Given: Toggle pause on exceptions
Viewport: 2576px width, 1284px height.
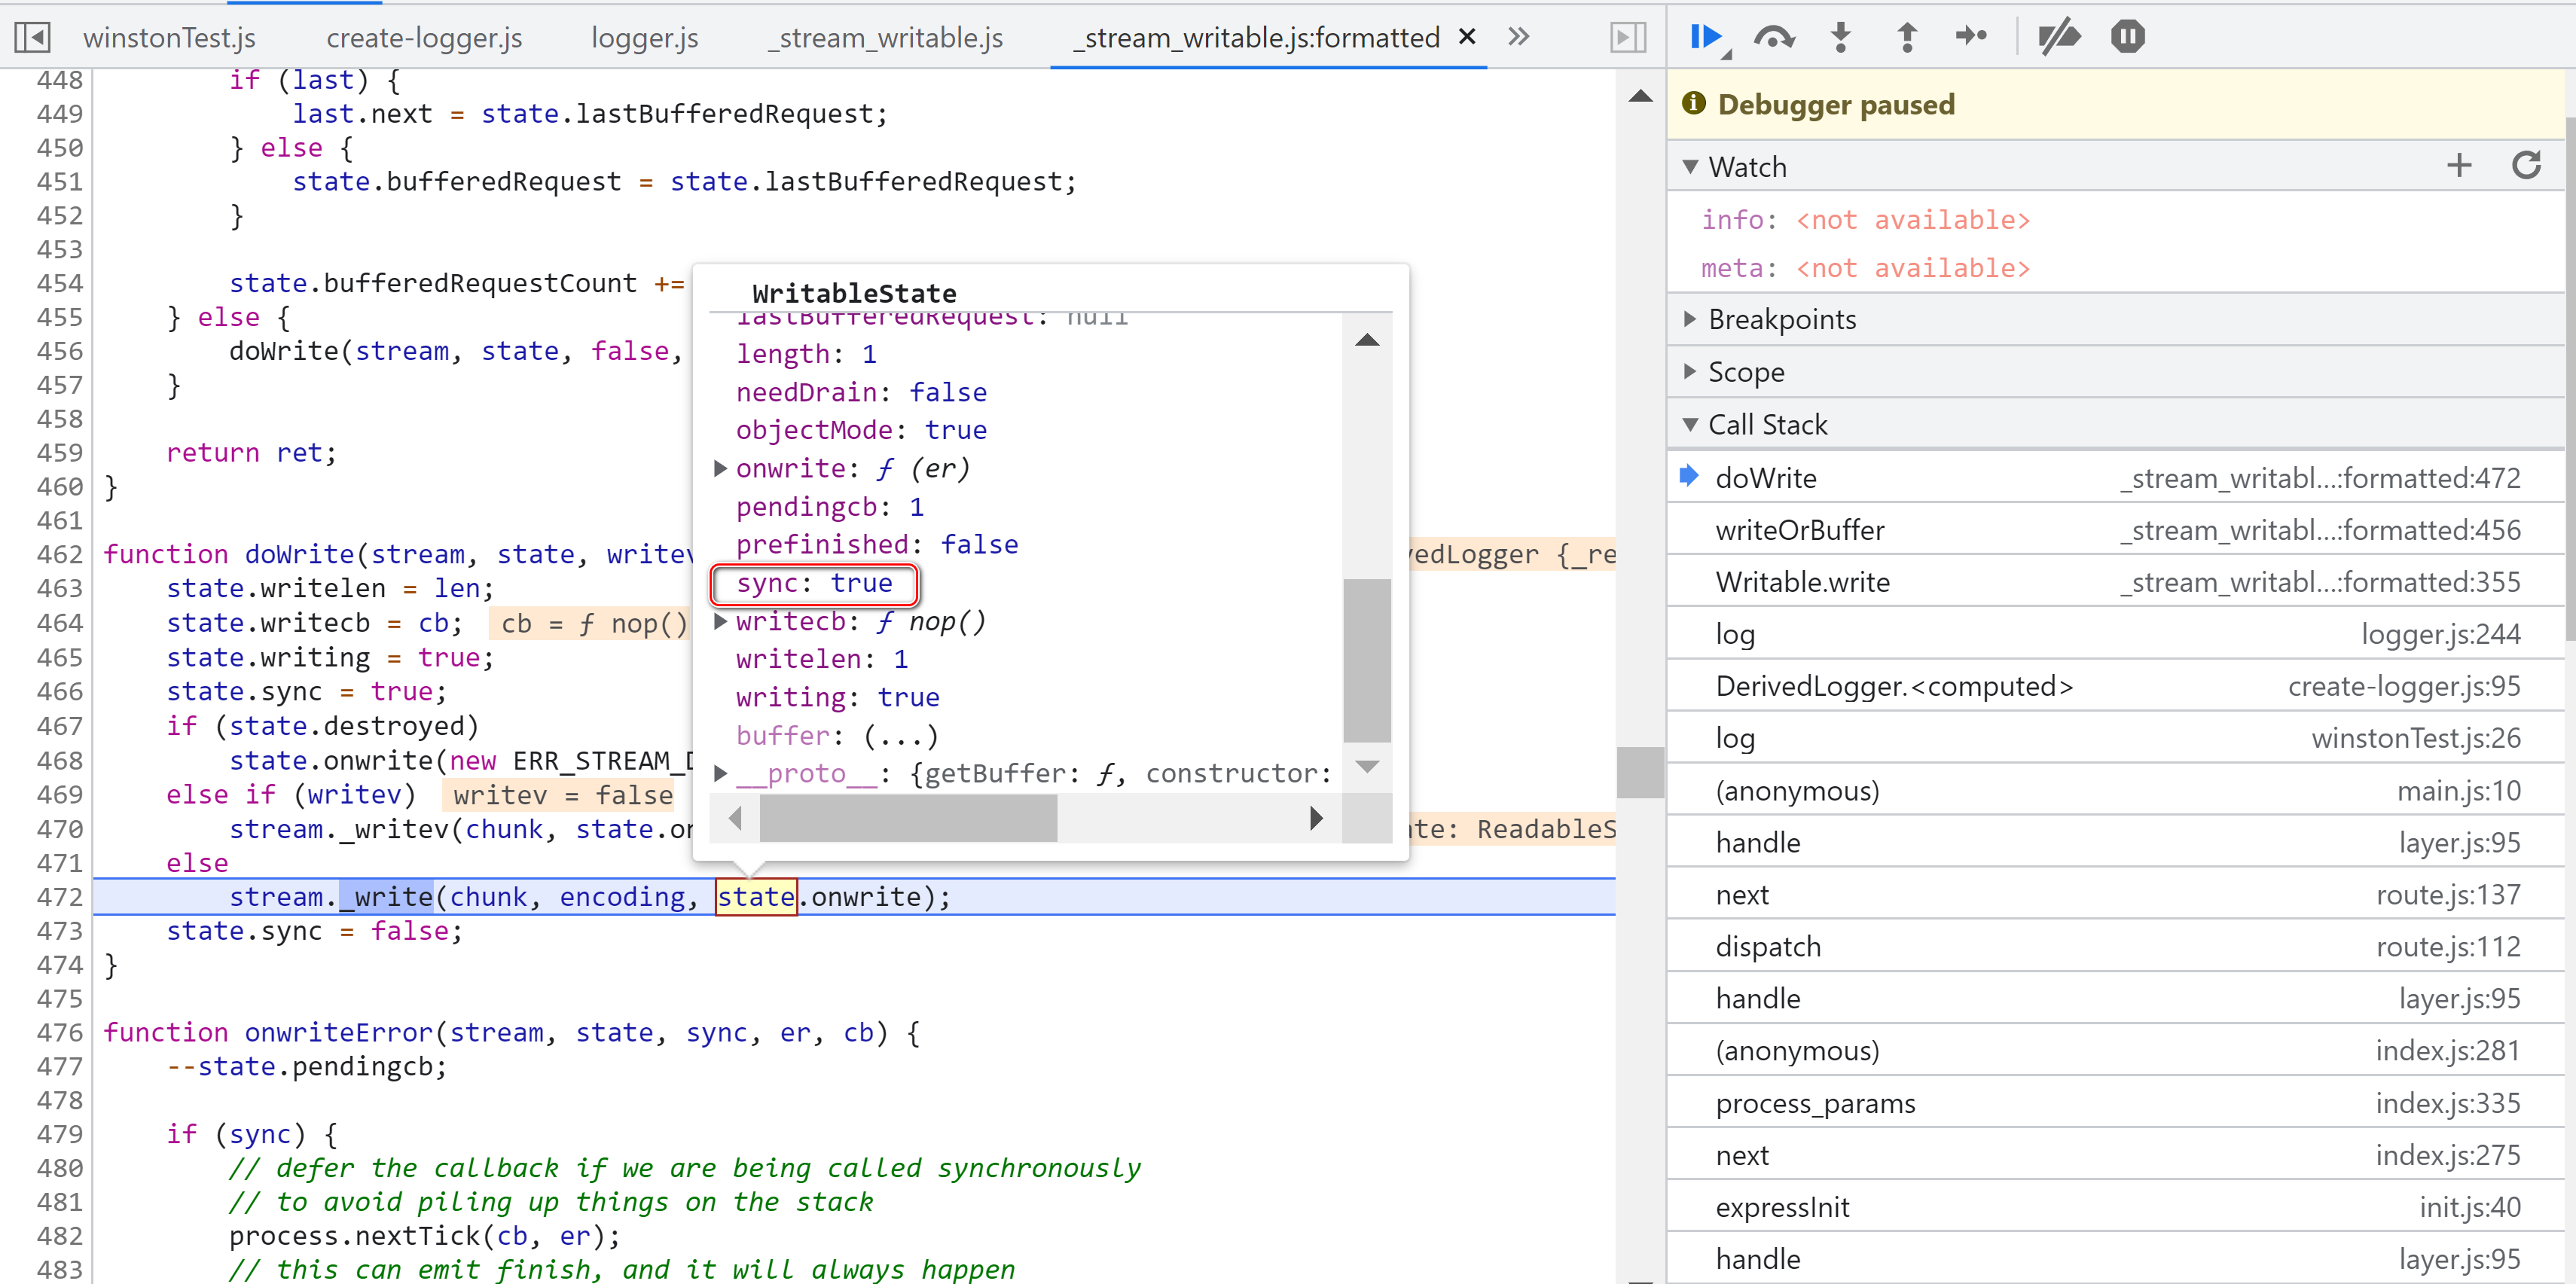Looking at the screenshot, I should [2127, 37].
